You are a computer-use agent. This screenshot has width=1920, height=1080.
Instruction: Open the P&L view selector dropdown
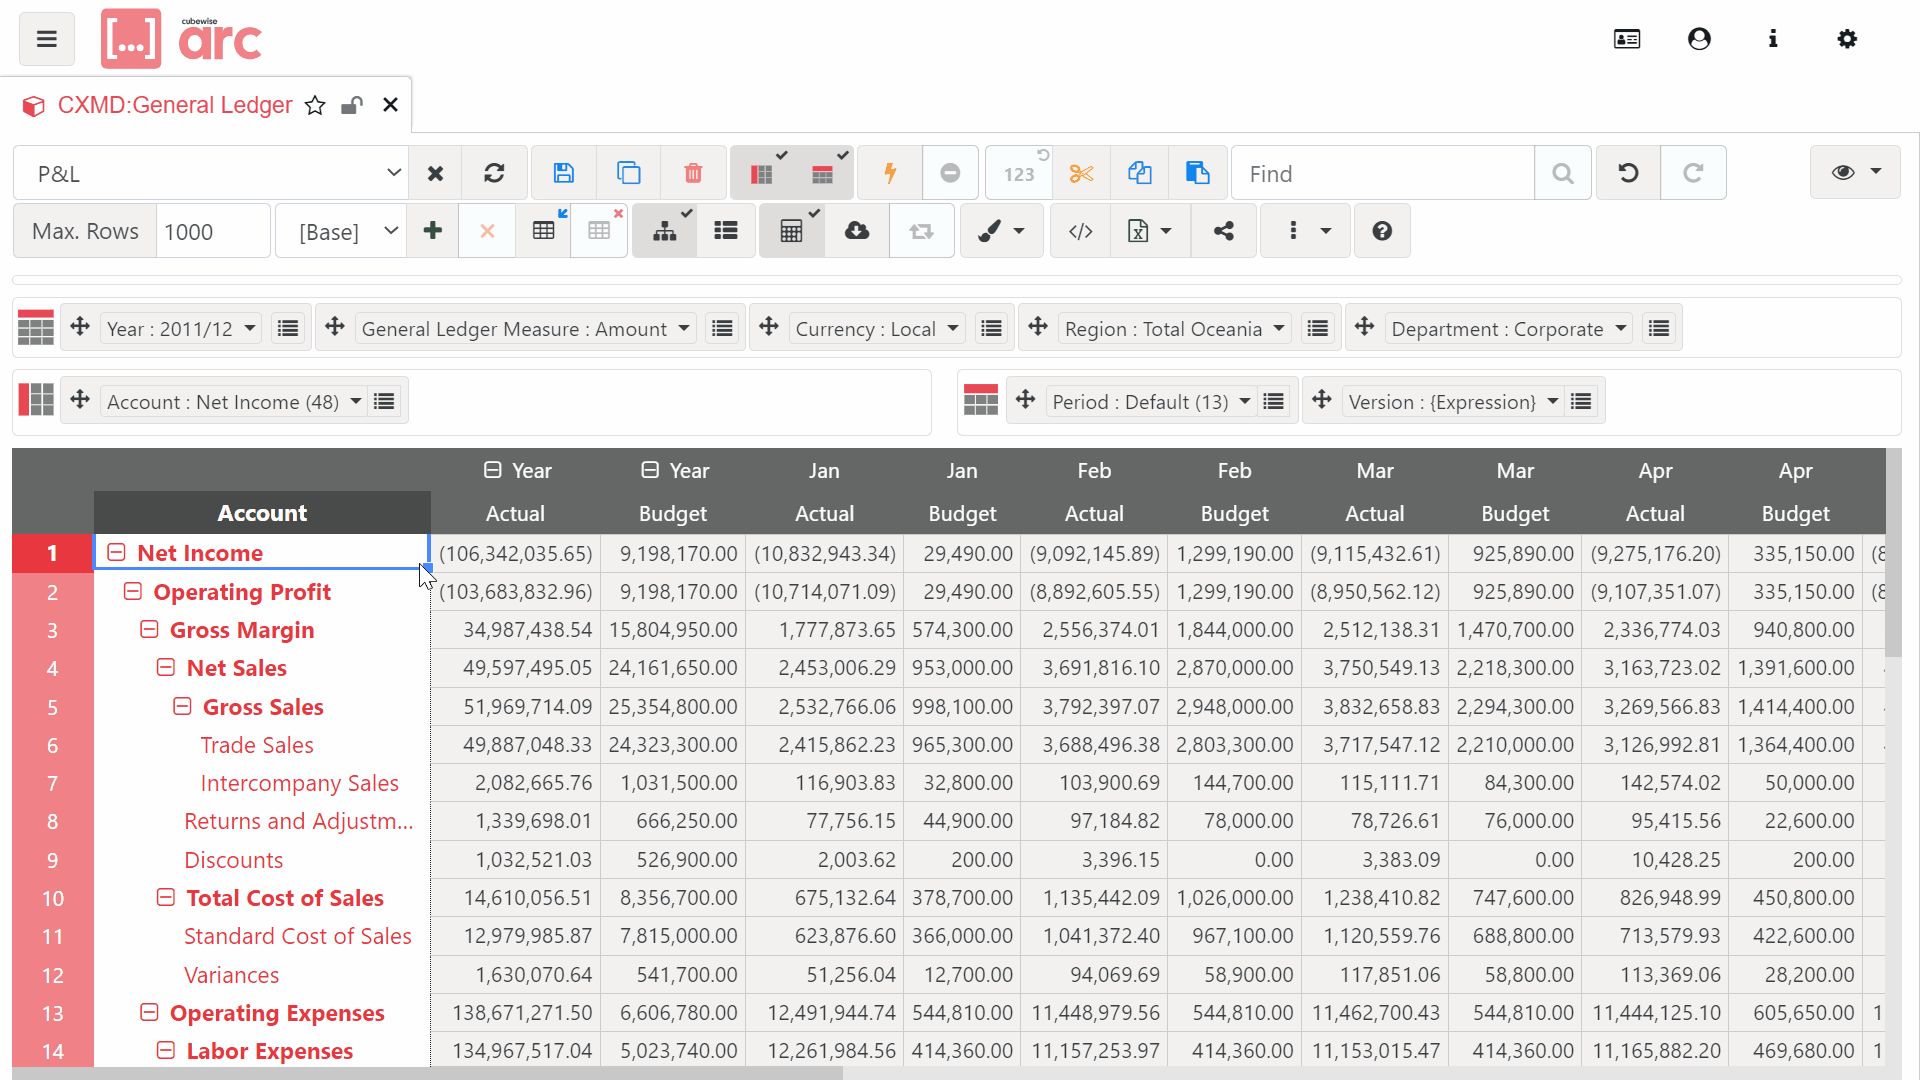pyautogui.click(x=211, y=173)
